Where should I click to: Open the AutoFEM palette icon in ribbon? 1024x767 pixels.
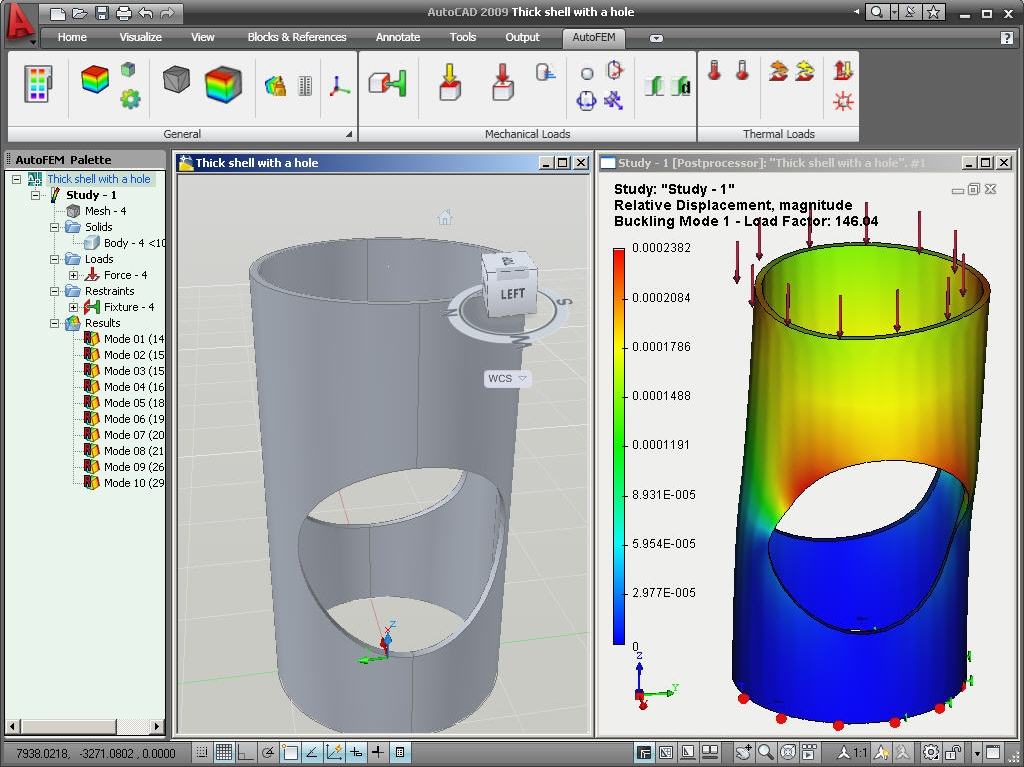(x=38, y=84)
